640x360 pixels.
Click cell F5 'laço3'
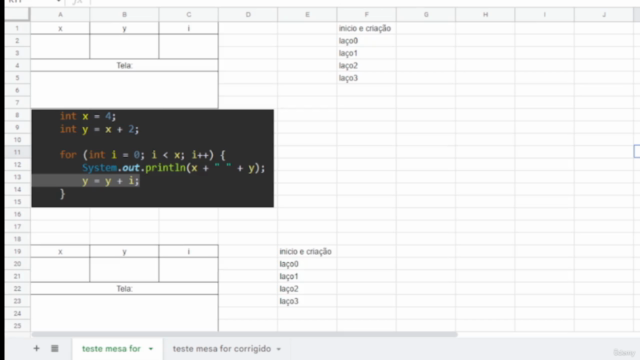click(367, 78)
